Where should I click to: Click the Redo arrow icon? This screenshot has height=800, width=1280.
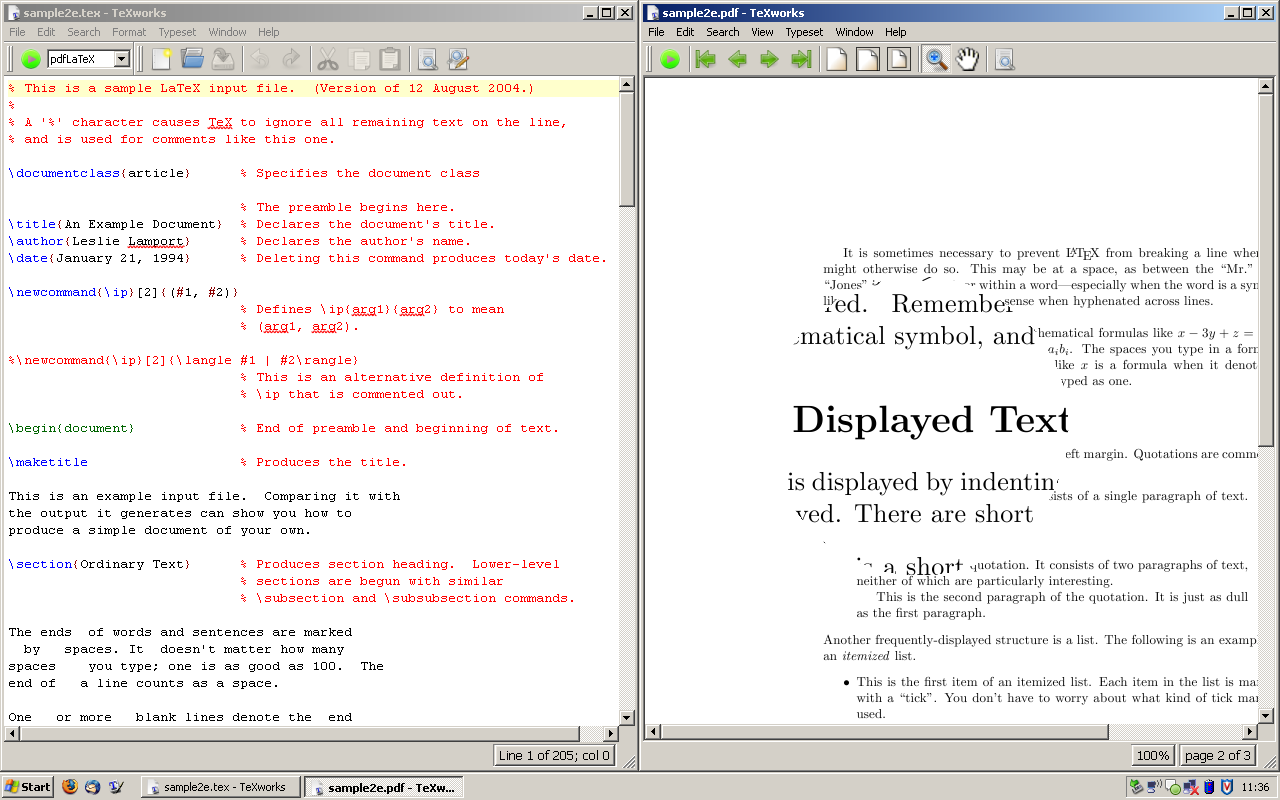(291, 59)
